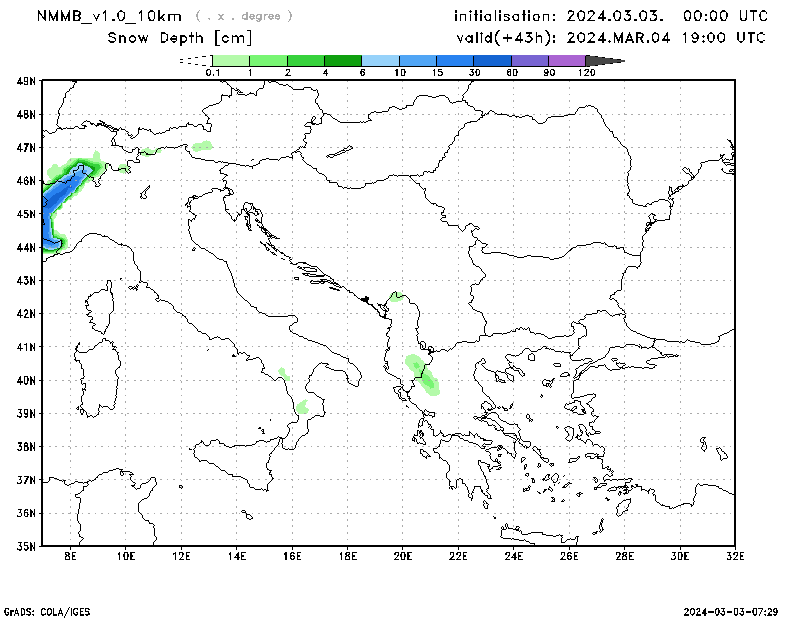Click the initialisation date and time text
This screenshot has height=618, width=800.
pos(611,16)
